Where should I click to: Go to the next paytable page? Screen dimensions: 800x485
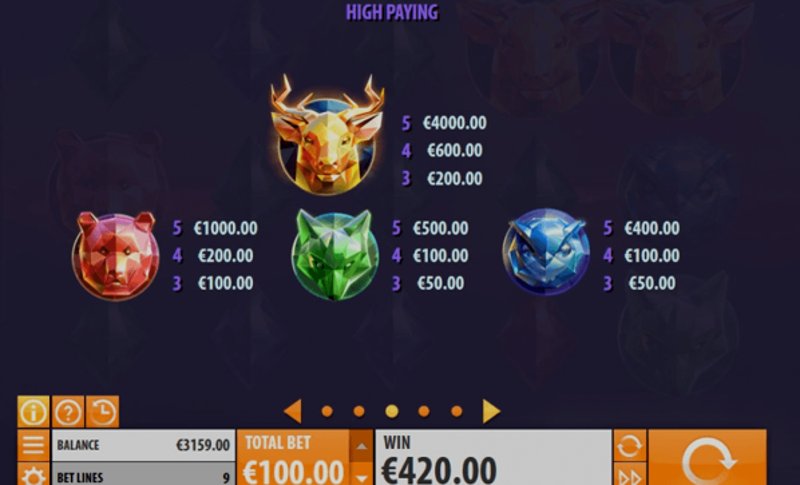[x=491, y=411]
